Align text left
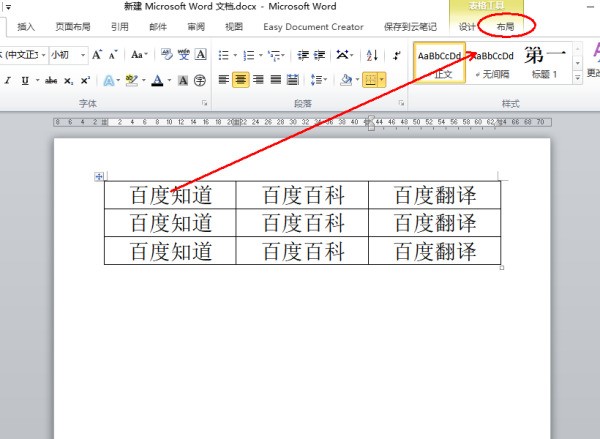Viewport: 600px width, 439px height. 223,80
